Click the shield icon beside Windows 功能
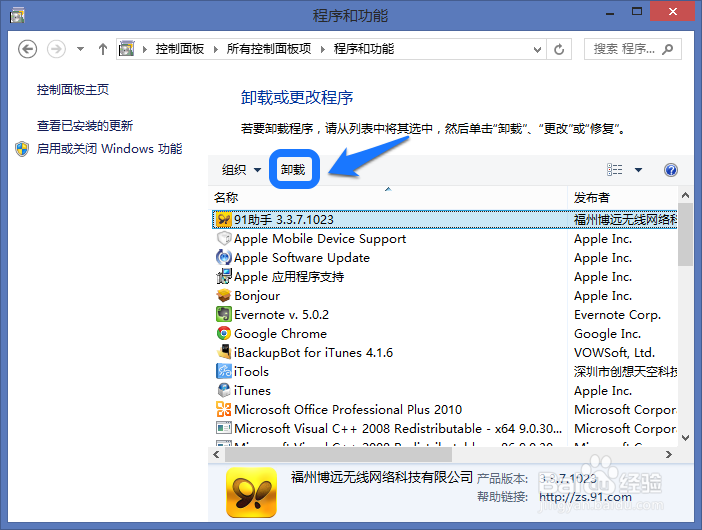Viewport: 702px width, 530px height. tap(22, 149)
